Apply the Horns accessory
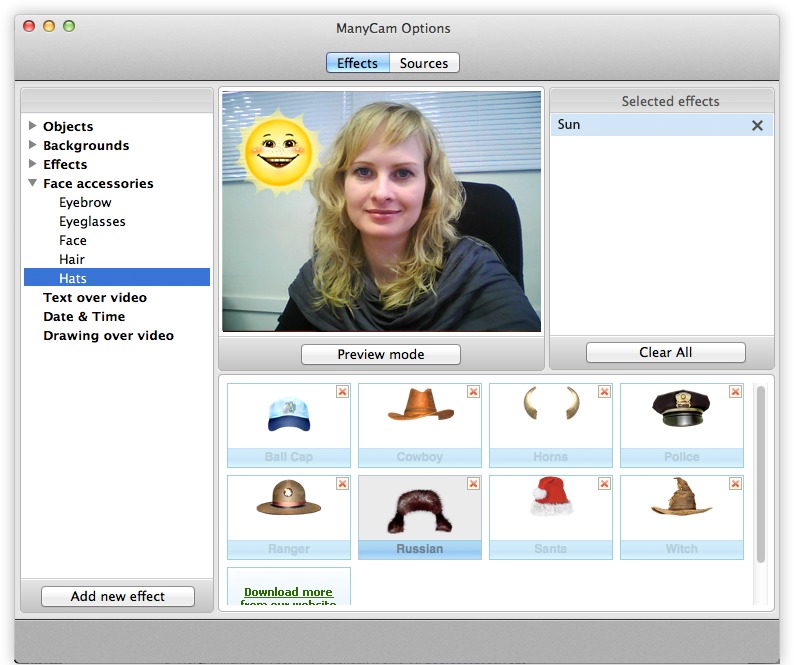The height and width of the screenshot is (665, 794). click(550, 417)
